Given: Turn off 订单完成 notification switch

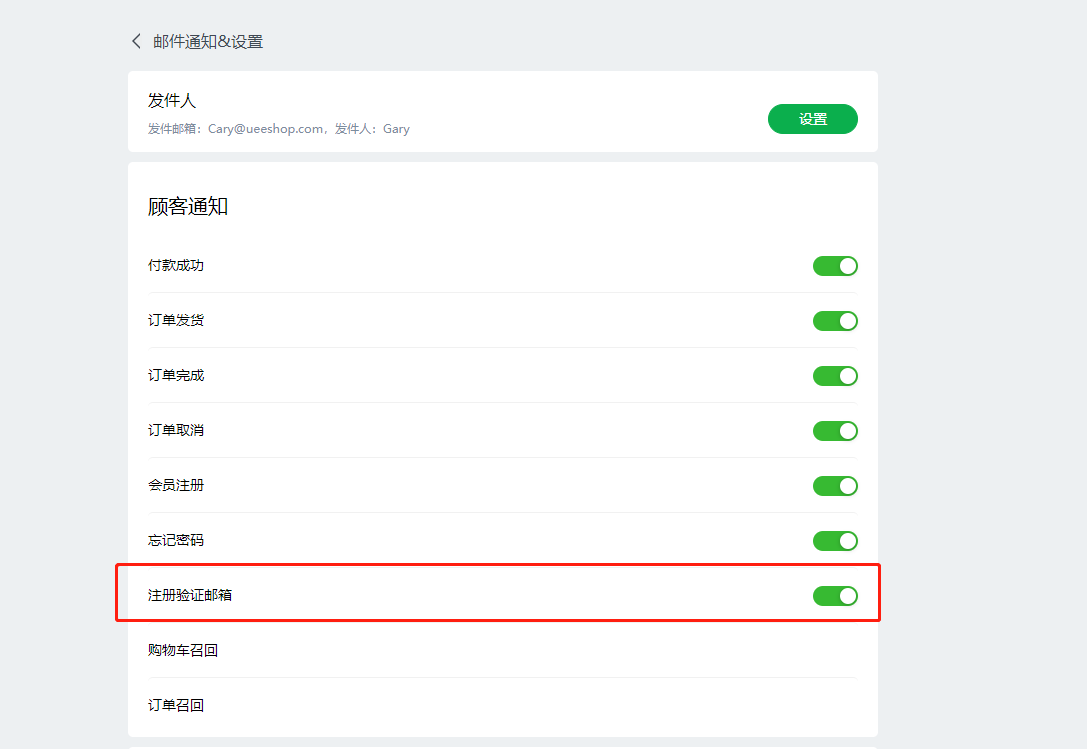Looking at the screenshot, I should pos(835,376).
